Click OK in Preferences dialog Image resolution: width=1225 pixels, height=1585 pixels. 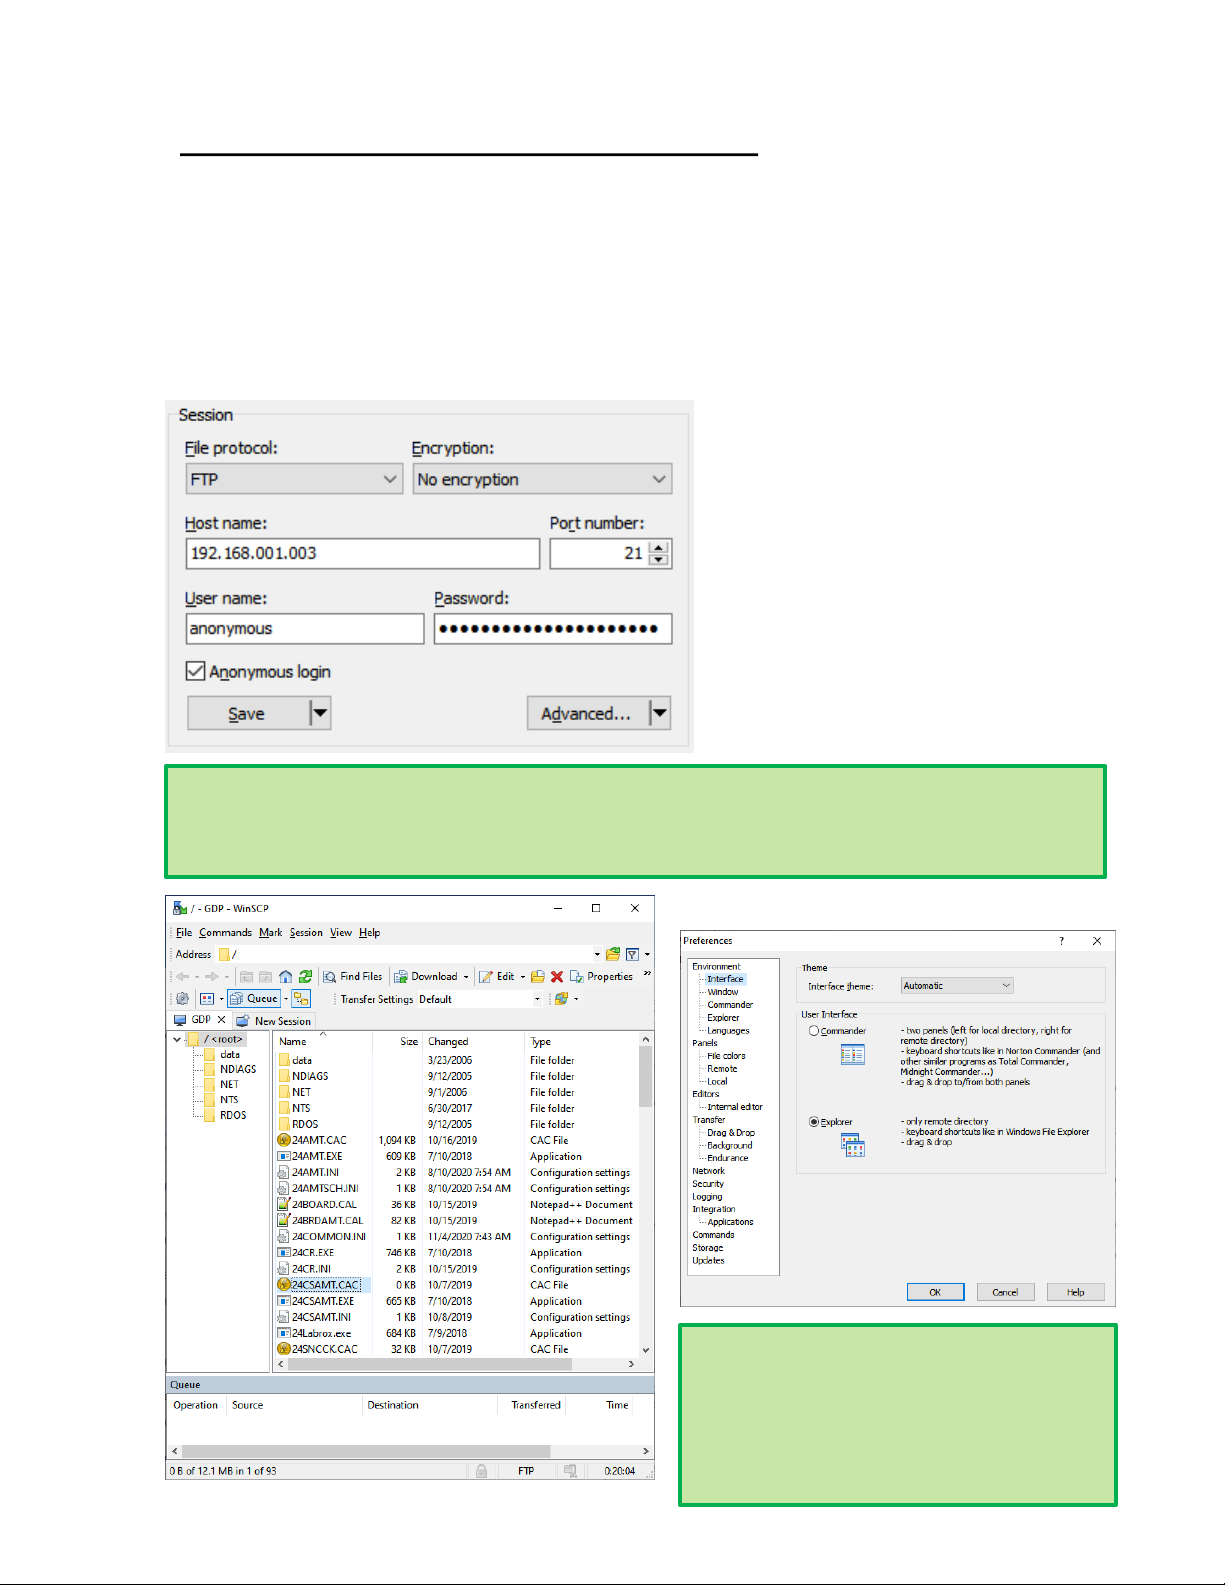(x=935, y=1292)
